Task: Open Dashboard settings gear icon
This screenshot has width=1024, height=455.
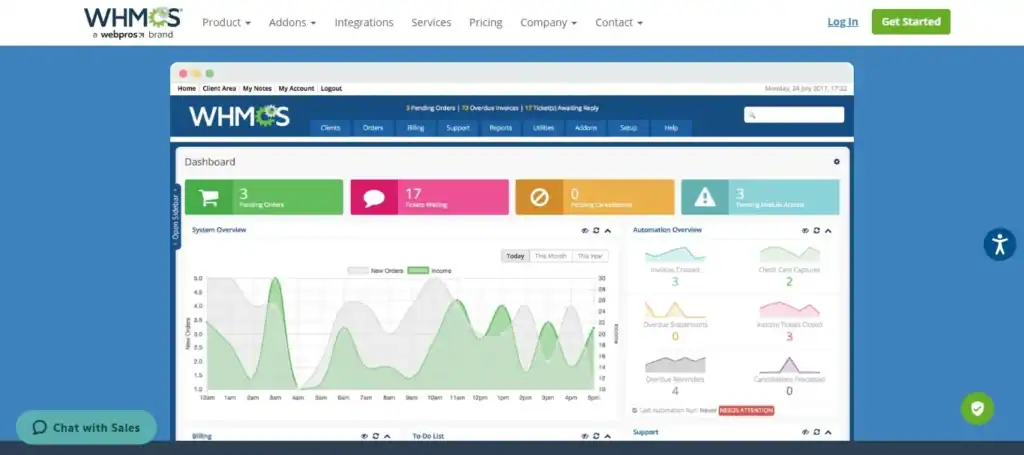Action: coord(837,162)
